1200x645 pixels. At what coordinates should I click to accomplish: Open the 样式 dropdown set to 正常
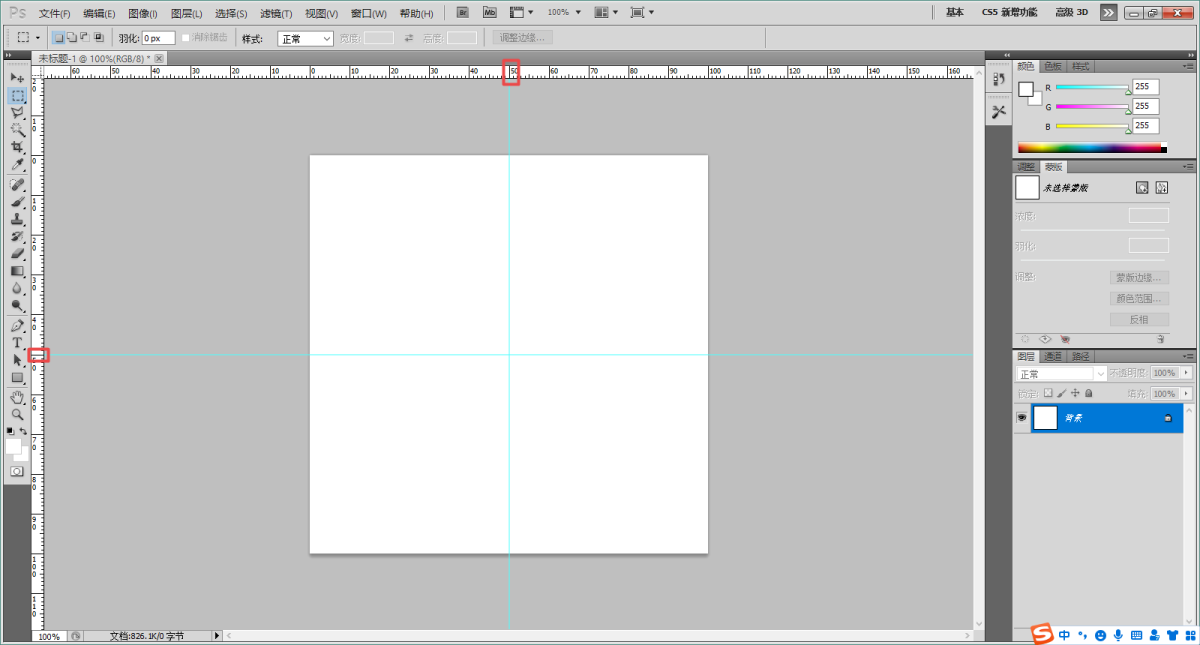[x=305, y=38]
